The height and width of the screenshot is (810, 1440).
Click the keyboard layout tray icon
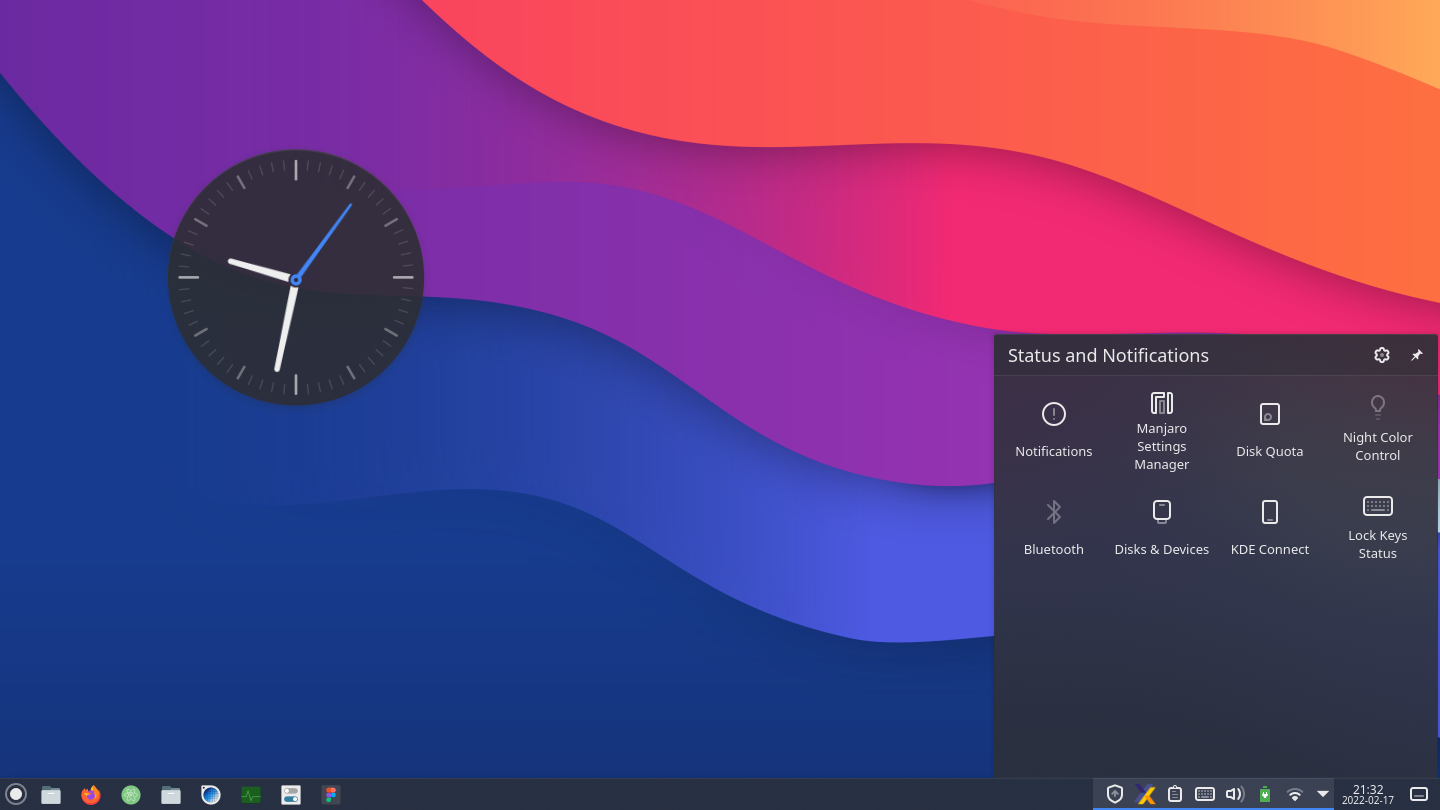1205,794
